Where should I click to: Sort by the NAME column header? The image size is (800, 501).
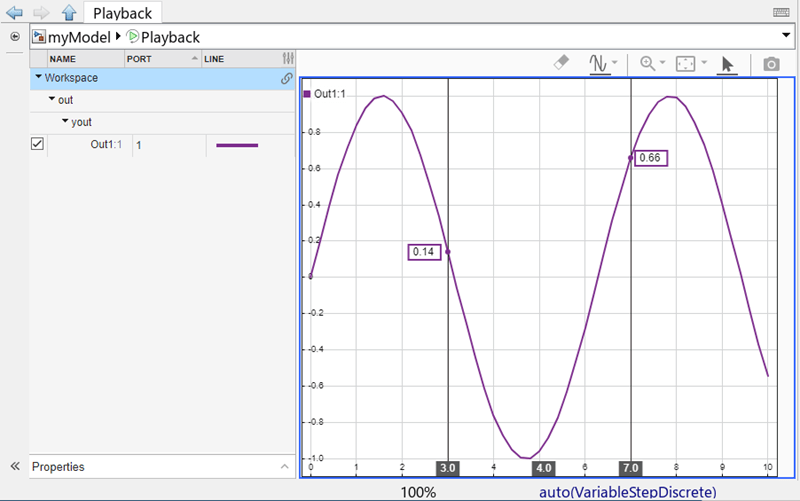(x=86, y=59)
